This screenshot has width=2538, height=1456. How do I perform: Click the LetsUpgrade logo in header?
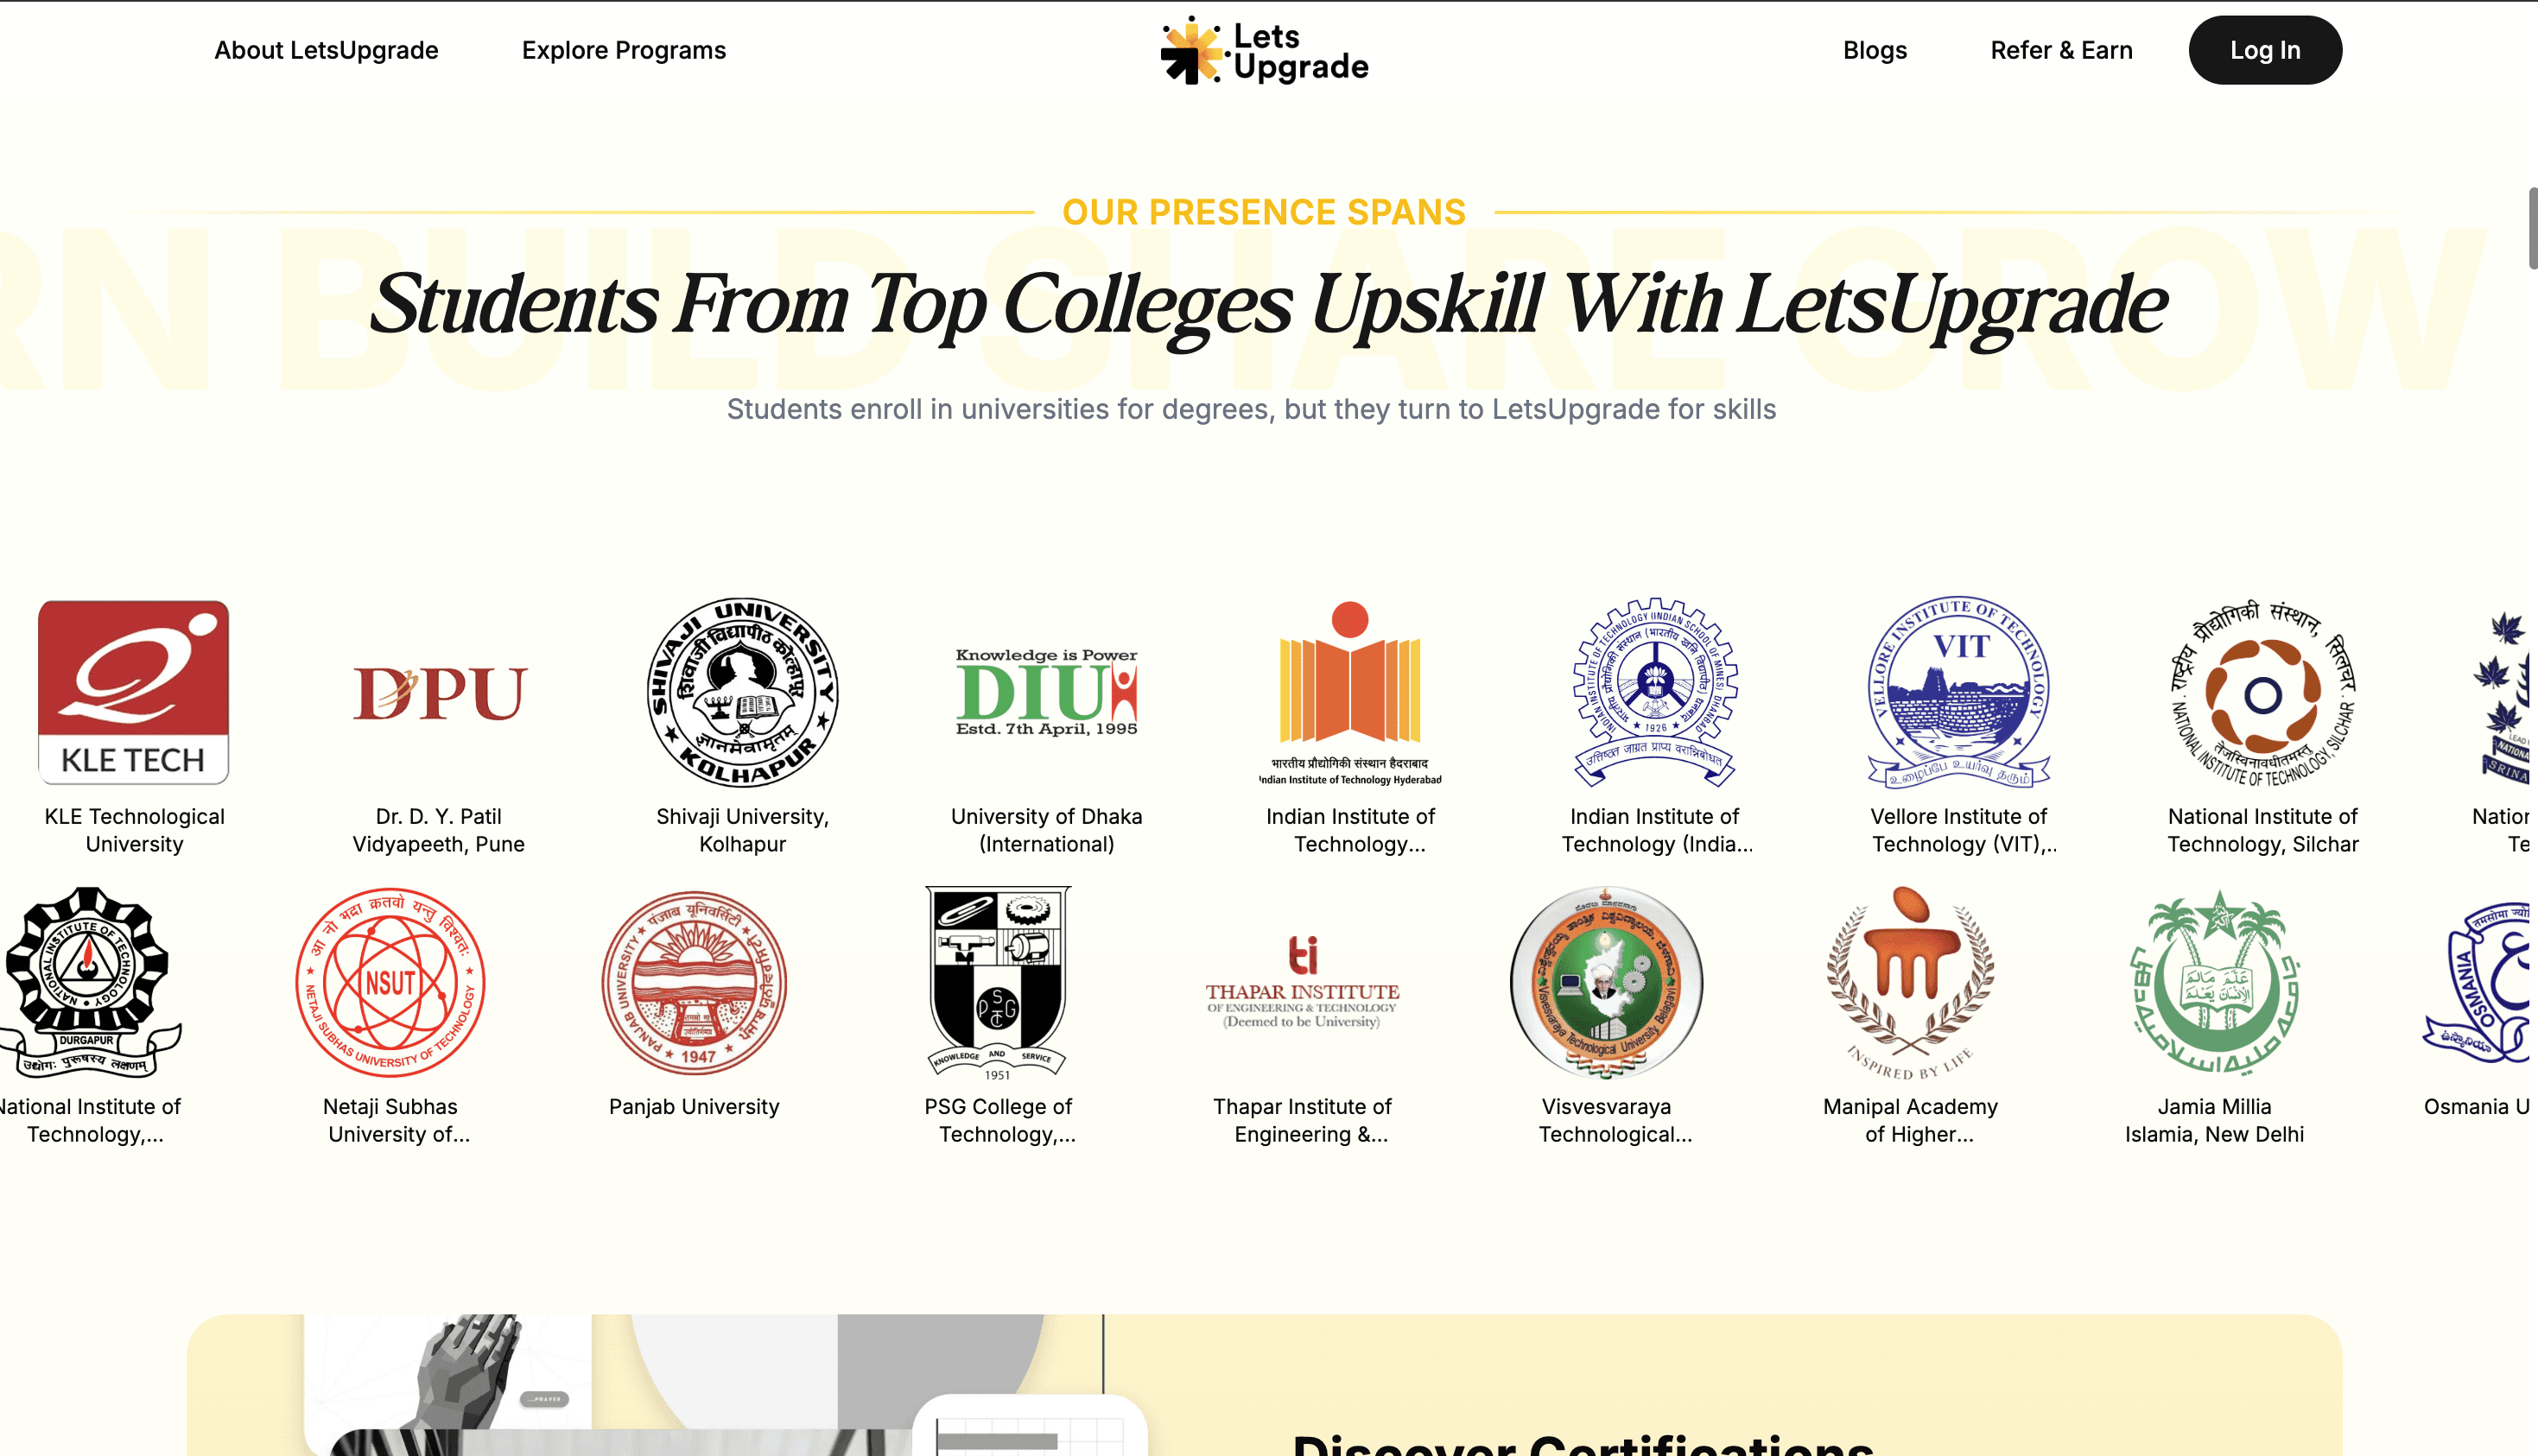coord(1265,50)
